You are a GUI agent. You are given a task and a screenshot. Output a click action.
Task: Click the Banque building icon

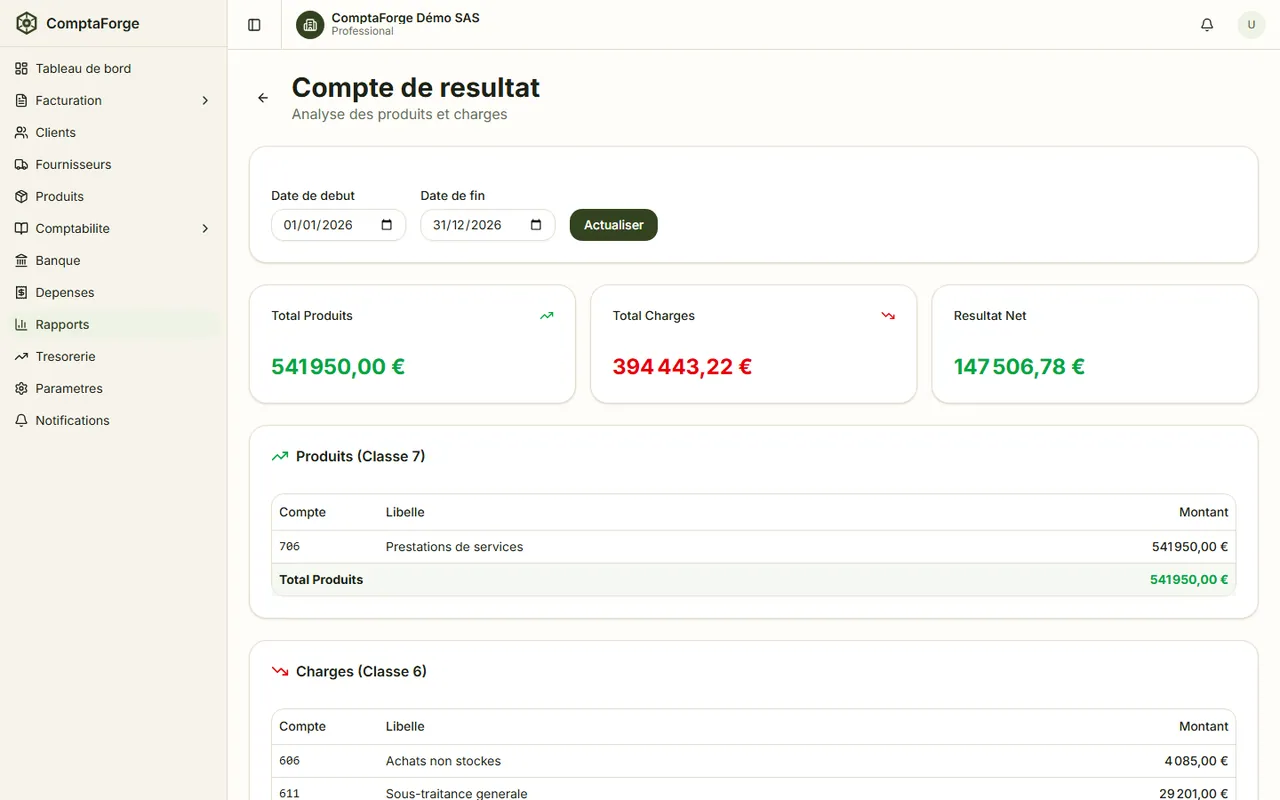[x=22, y=261]
